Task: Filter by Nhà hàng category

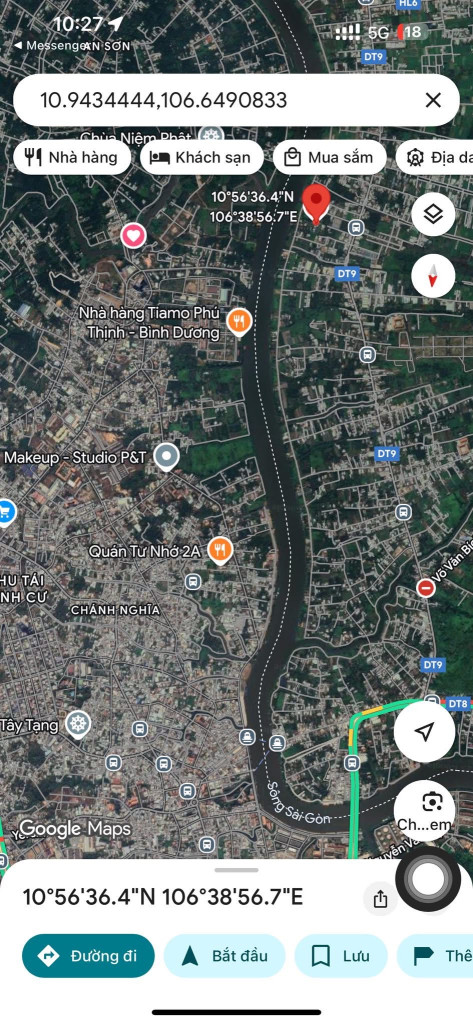Action: point(72,157)
